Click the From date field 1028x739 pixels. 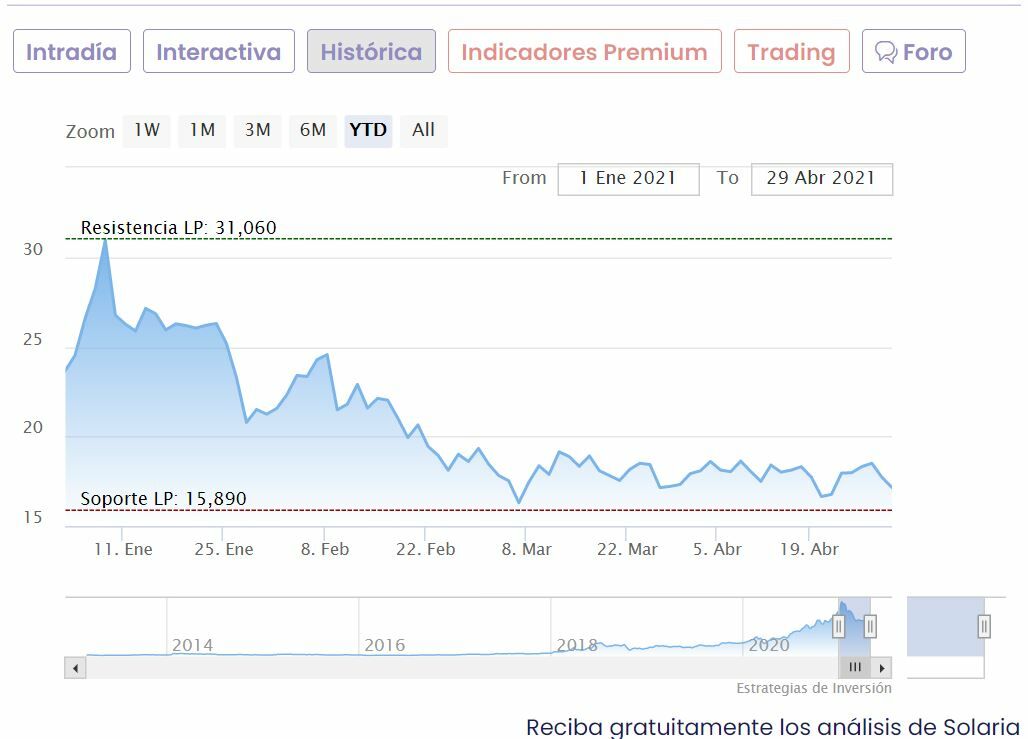coord(628,179)
